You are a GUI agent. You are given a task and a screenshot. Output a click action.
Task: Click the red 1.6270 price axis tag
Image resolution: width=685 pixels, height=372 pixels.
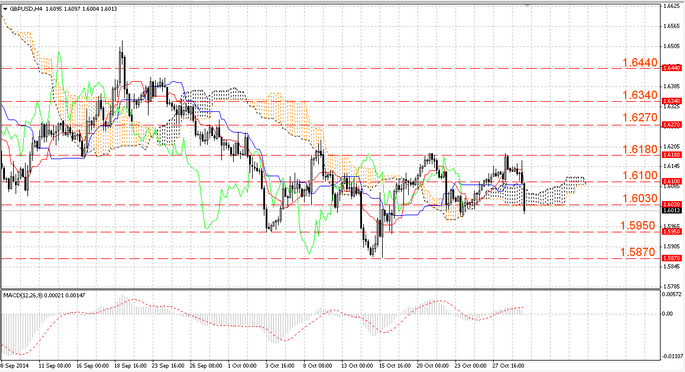point(672,125)
